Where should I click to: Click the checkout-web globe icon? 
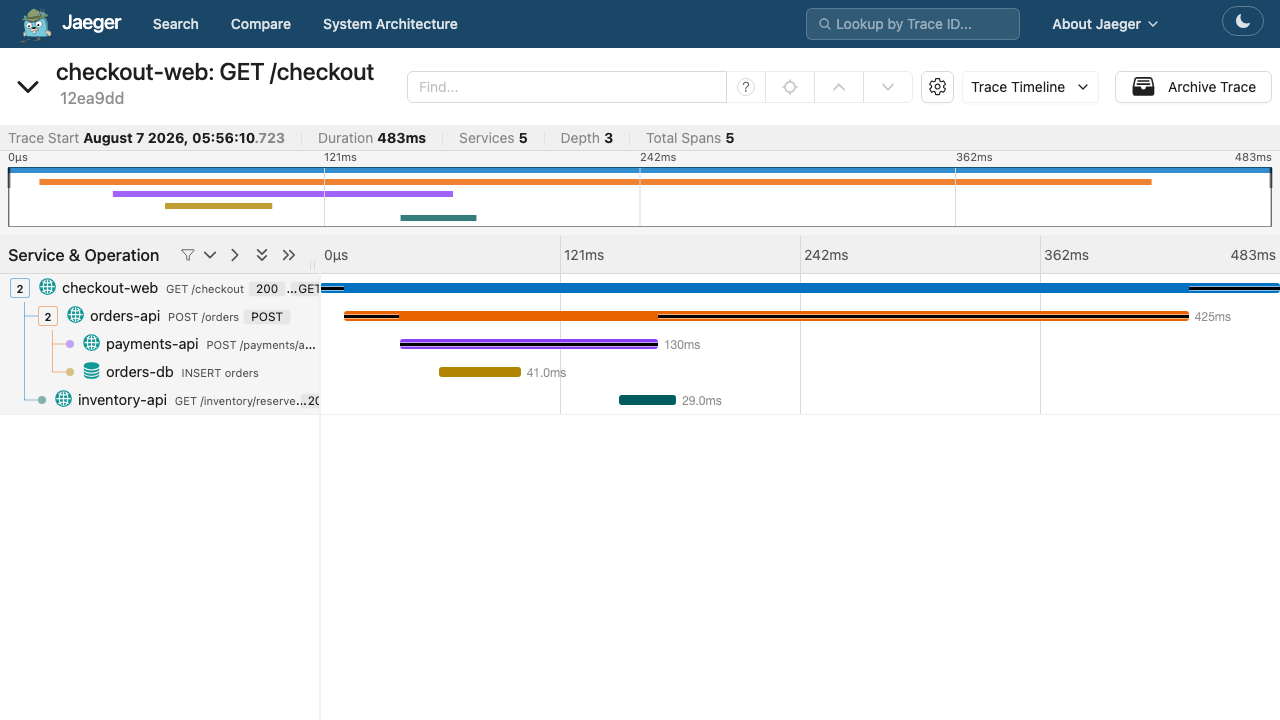coord(47,288)
